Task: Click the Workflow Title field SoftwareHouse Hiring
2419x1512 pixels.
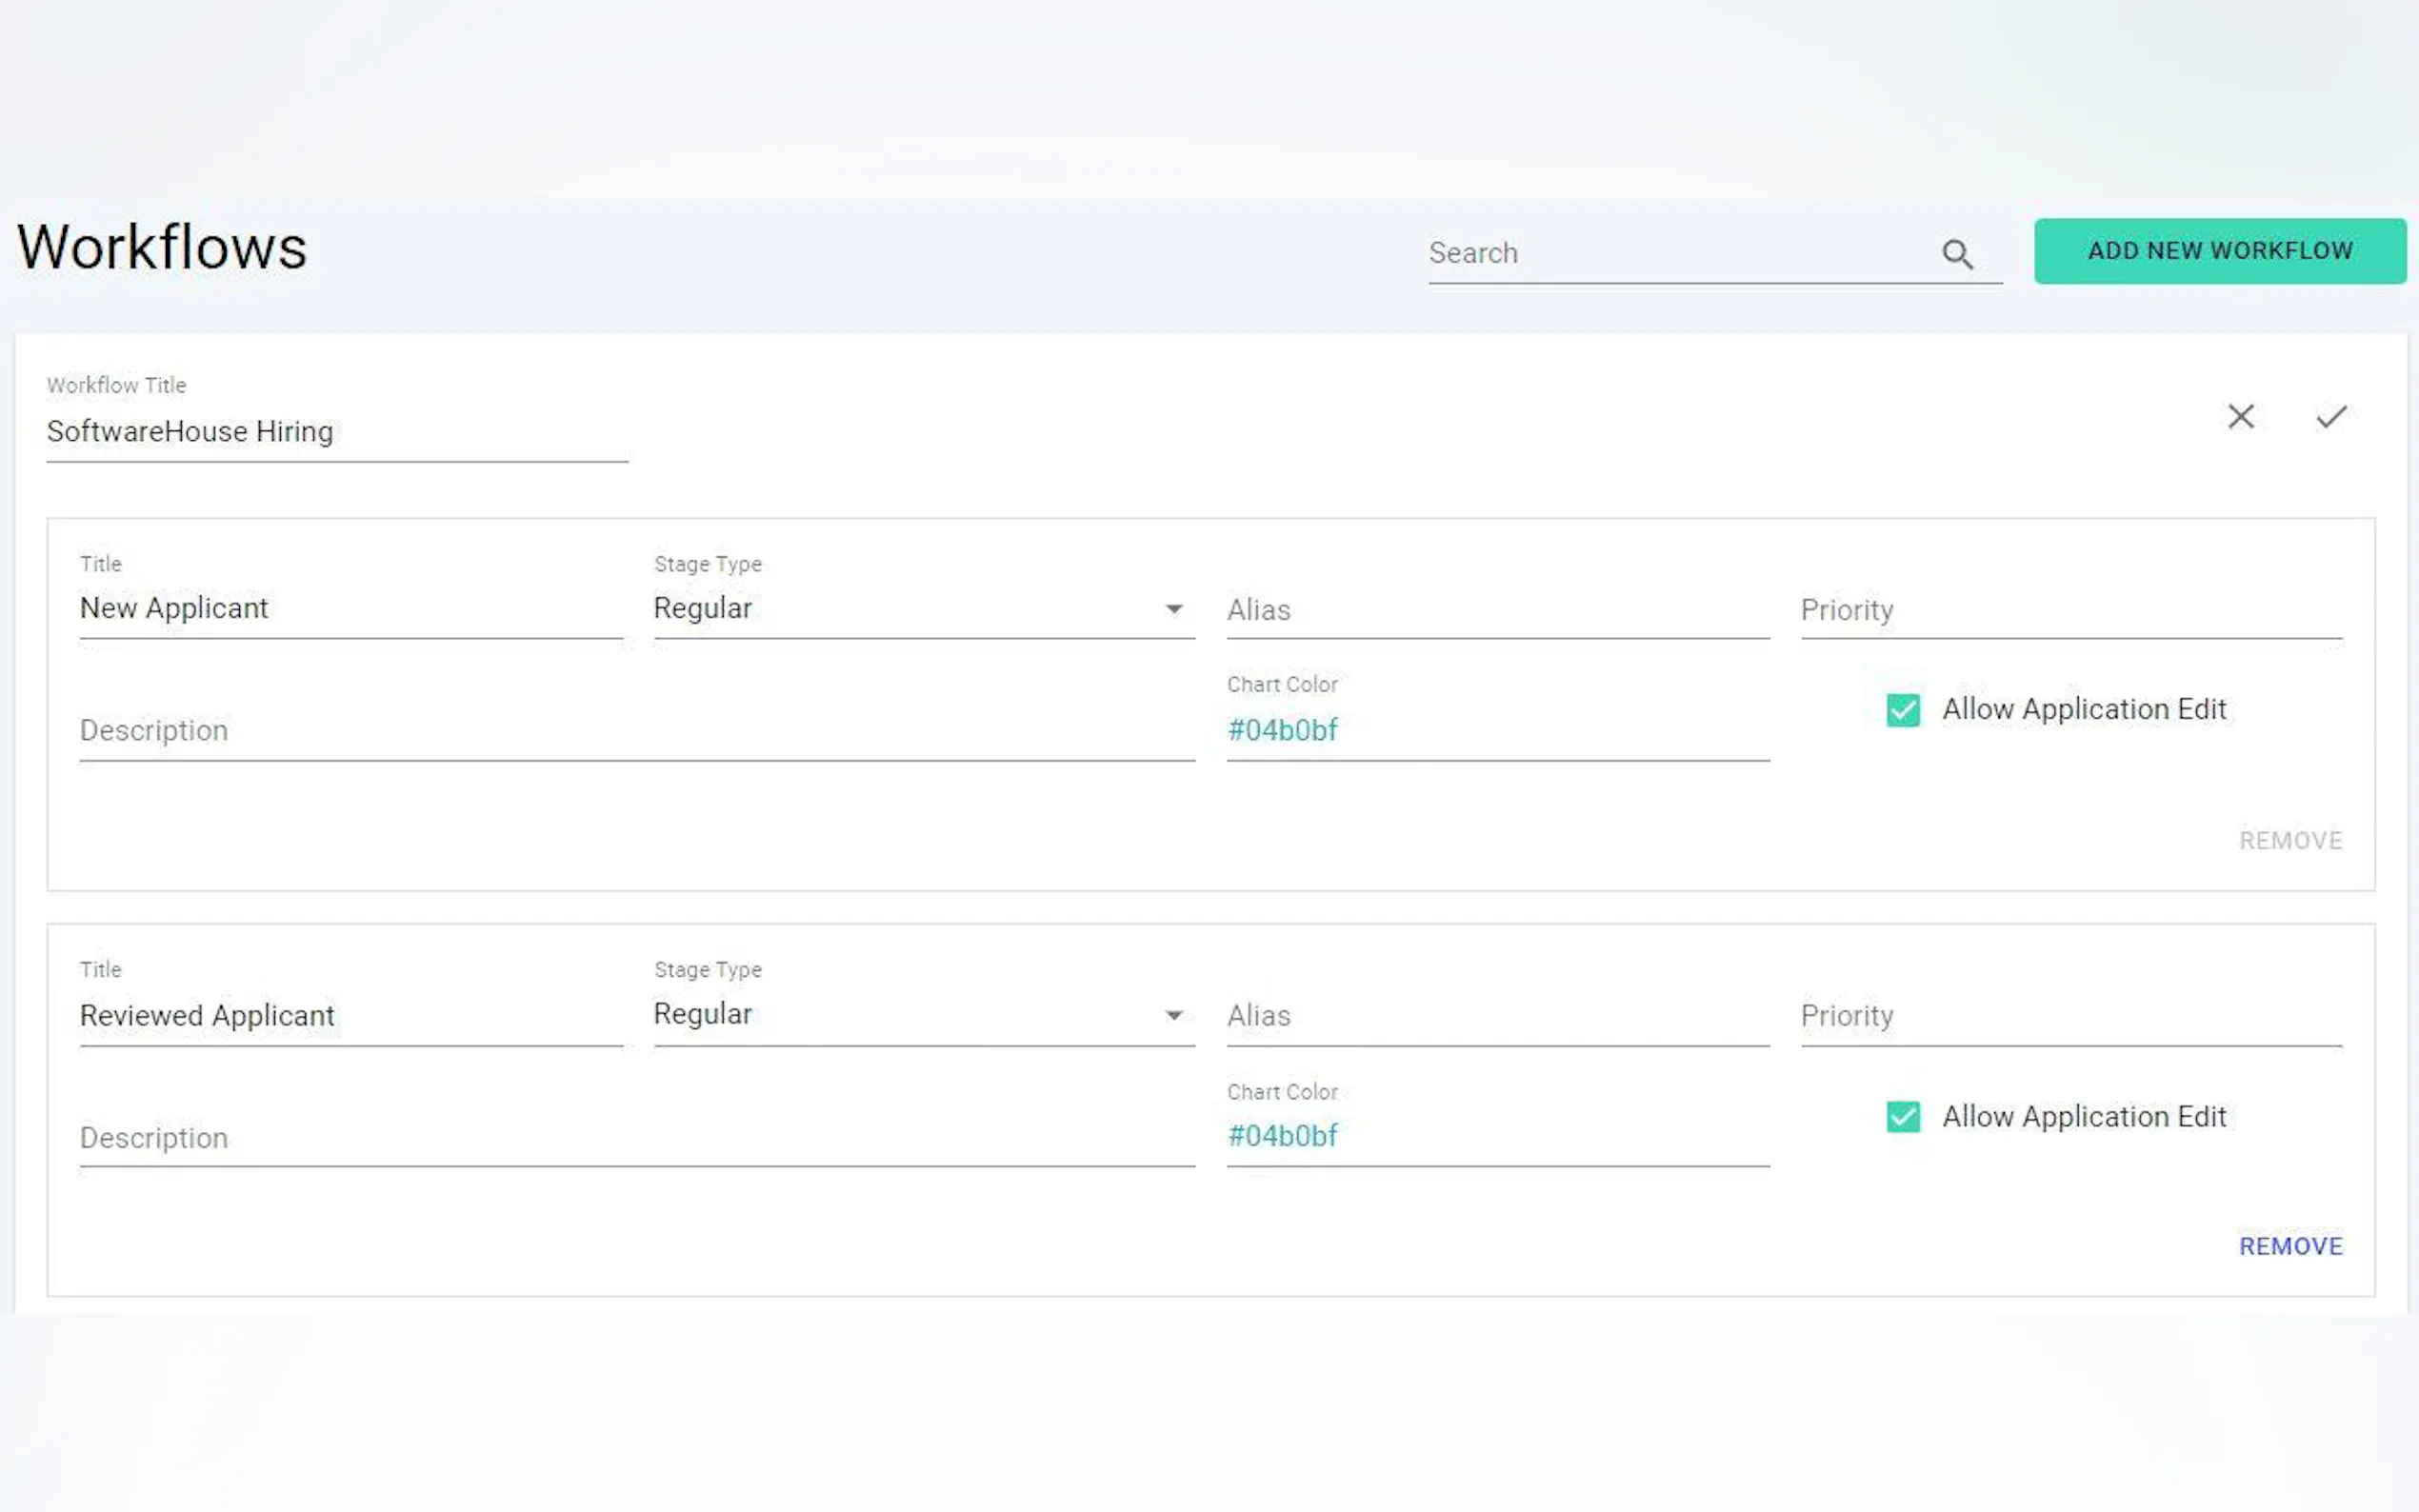Action: pyautogui.click(x=336, y=432)
